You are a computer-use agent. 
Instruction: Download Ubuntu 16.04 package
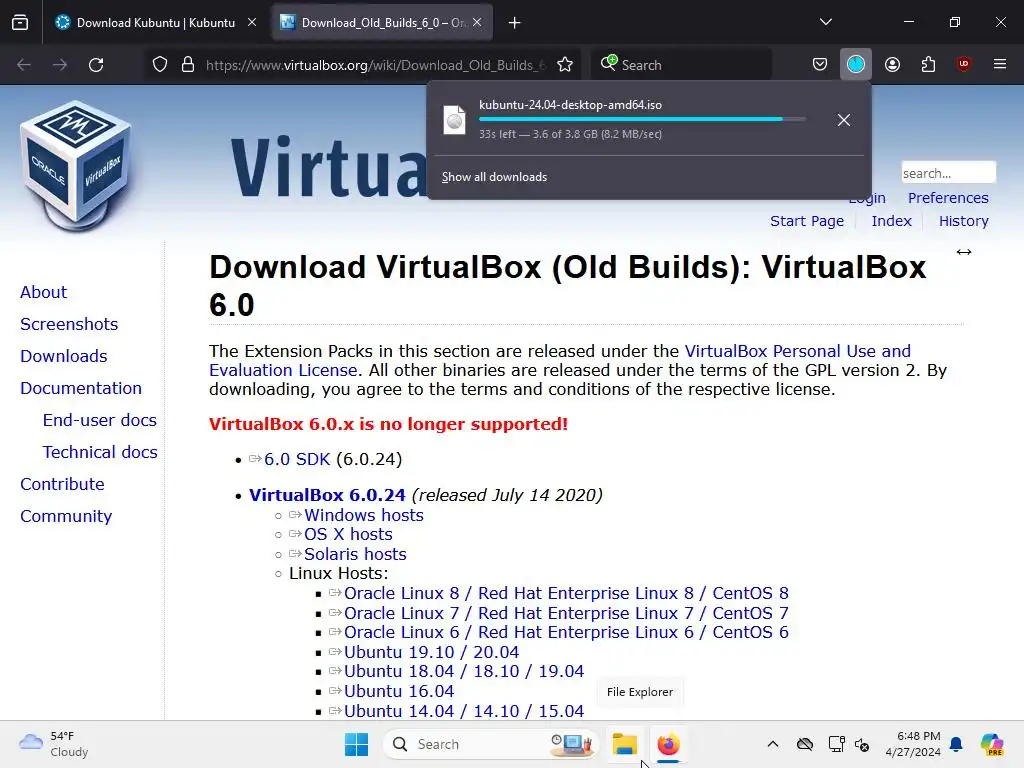[x=399, y=692]
